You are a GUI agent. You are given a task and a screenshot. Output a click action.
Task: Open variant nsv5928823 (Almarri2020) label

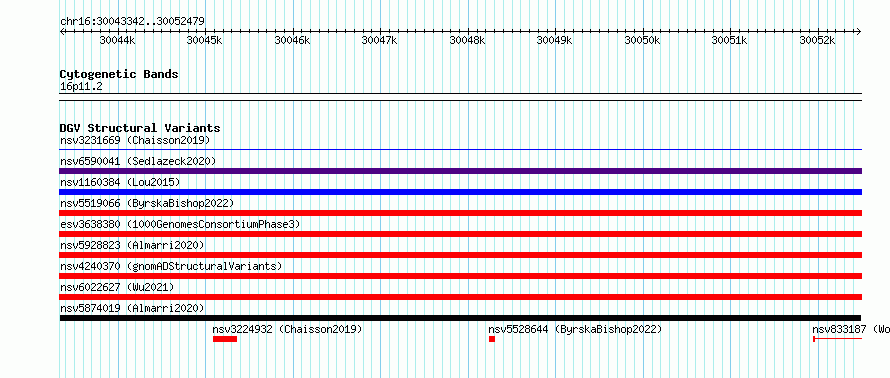132,245
